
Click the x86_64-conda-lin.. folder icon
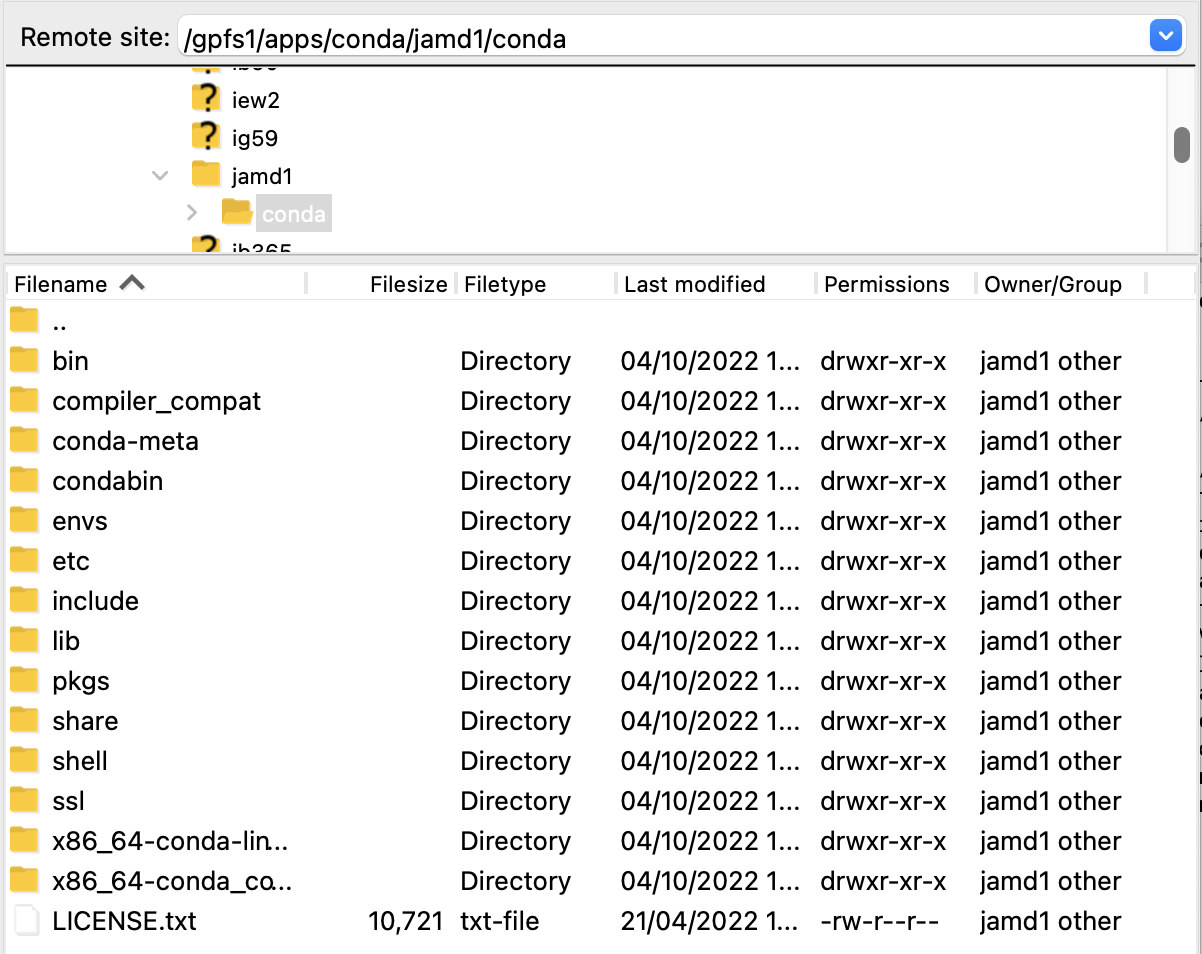point(24,840)
